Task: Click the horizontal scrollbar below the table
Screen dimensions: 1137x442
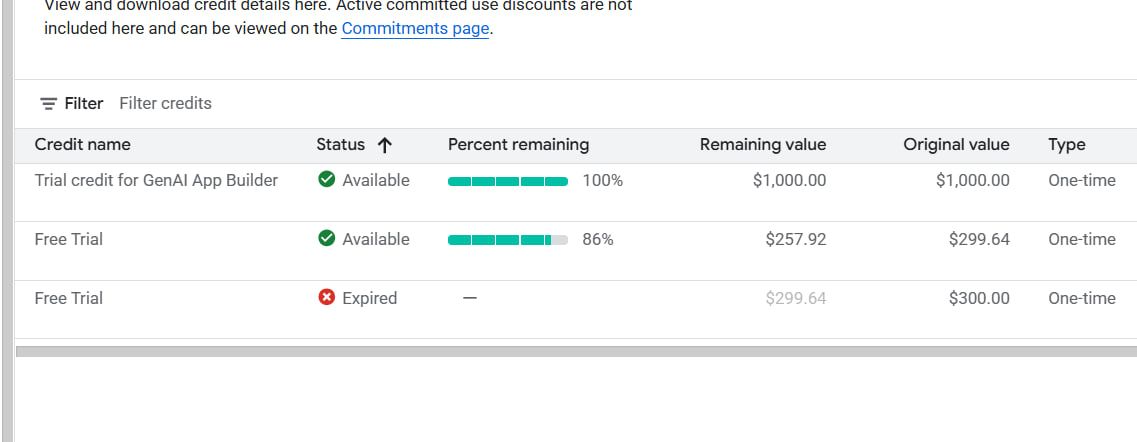Action: click(576, 351)
